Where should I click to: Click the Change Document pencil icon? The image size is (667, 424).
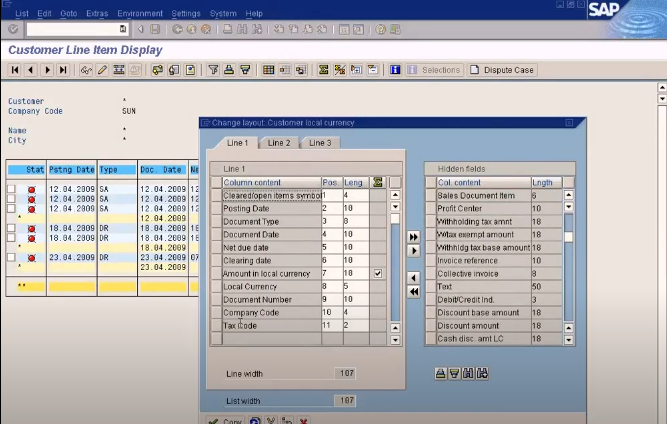[102, 70]
